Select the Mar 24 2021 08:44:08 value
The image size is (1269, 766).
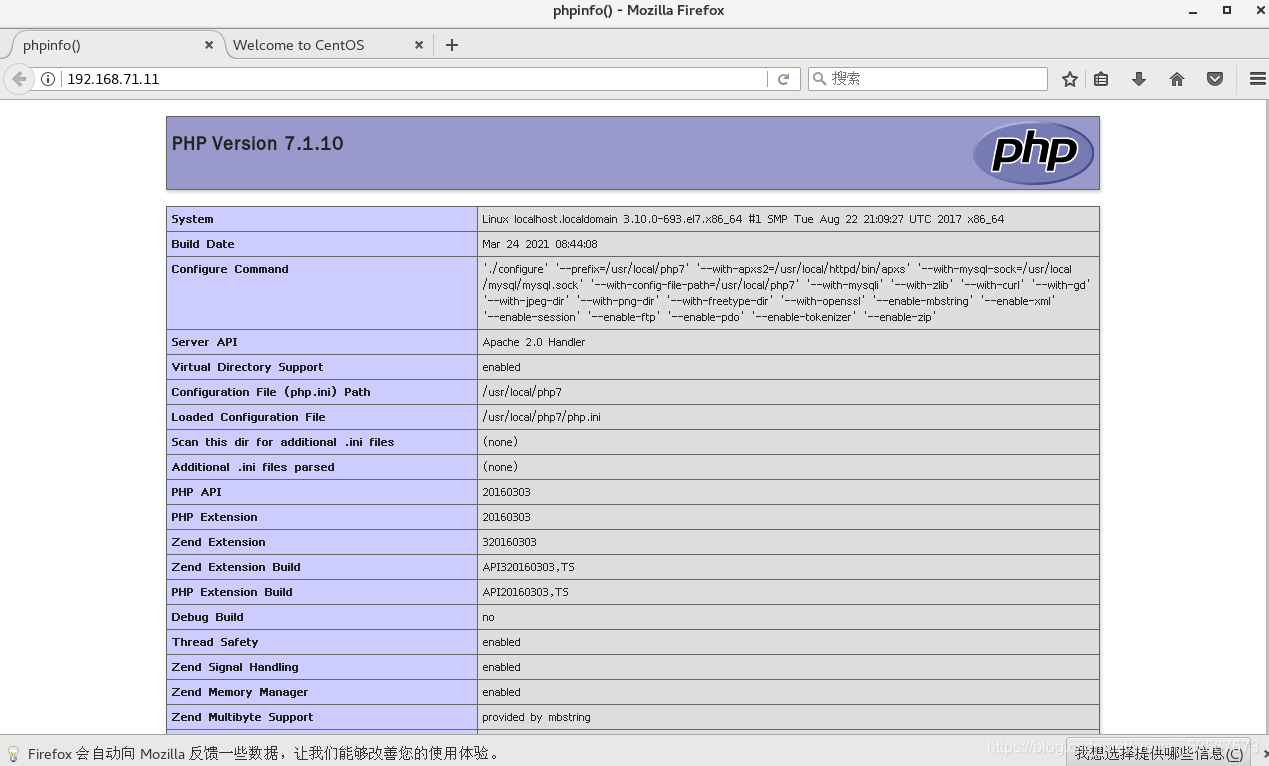[540, 244]
